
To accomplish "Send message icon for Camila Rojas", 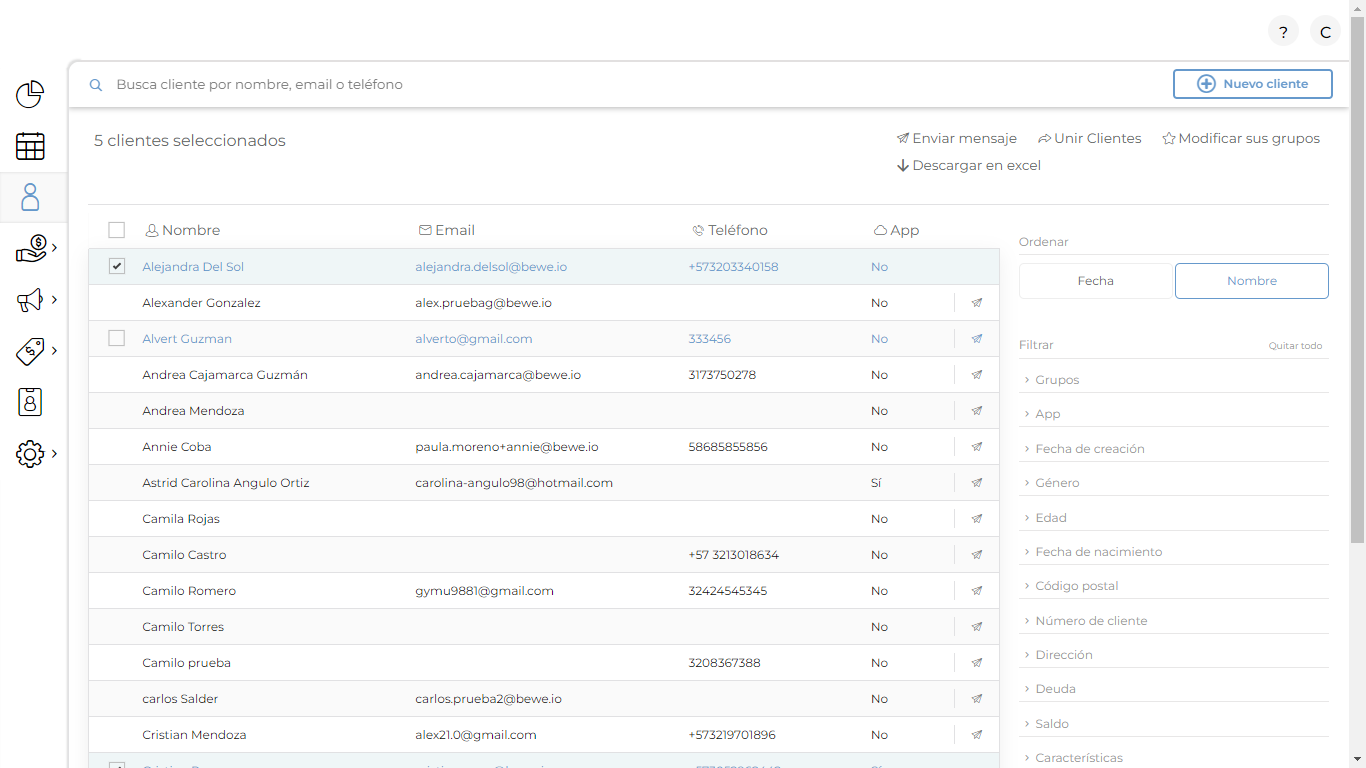I will (977, 519).
